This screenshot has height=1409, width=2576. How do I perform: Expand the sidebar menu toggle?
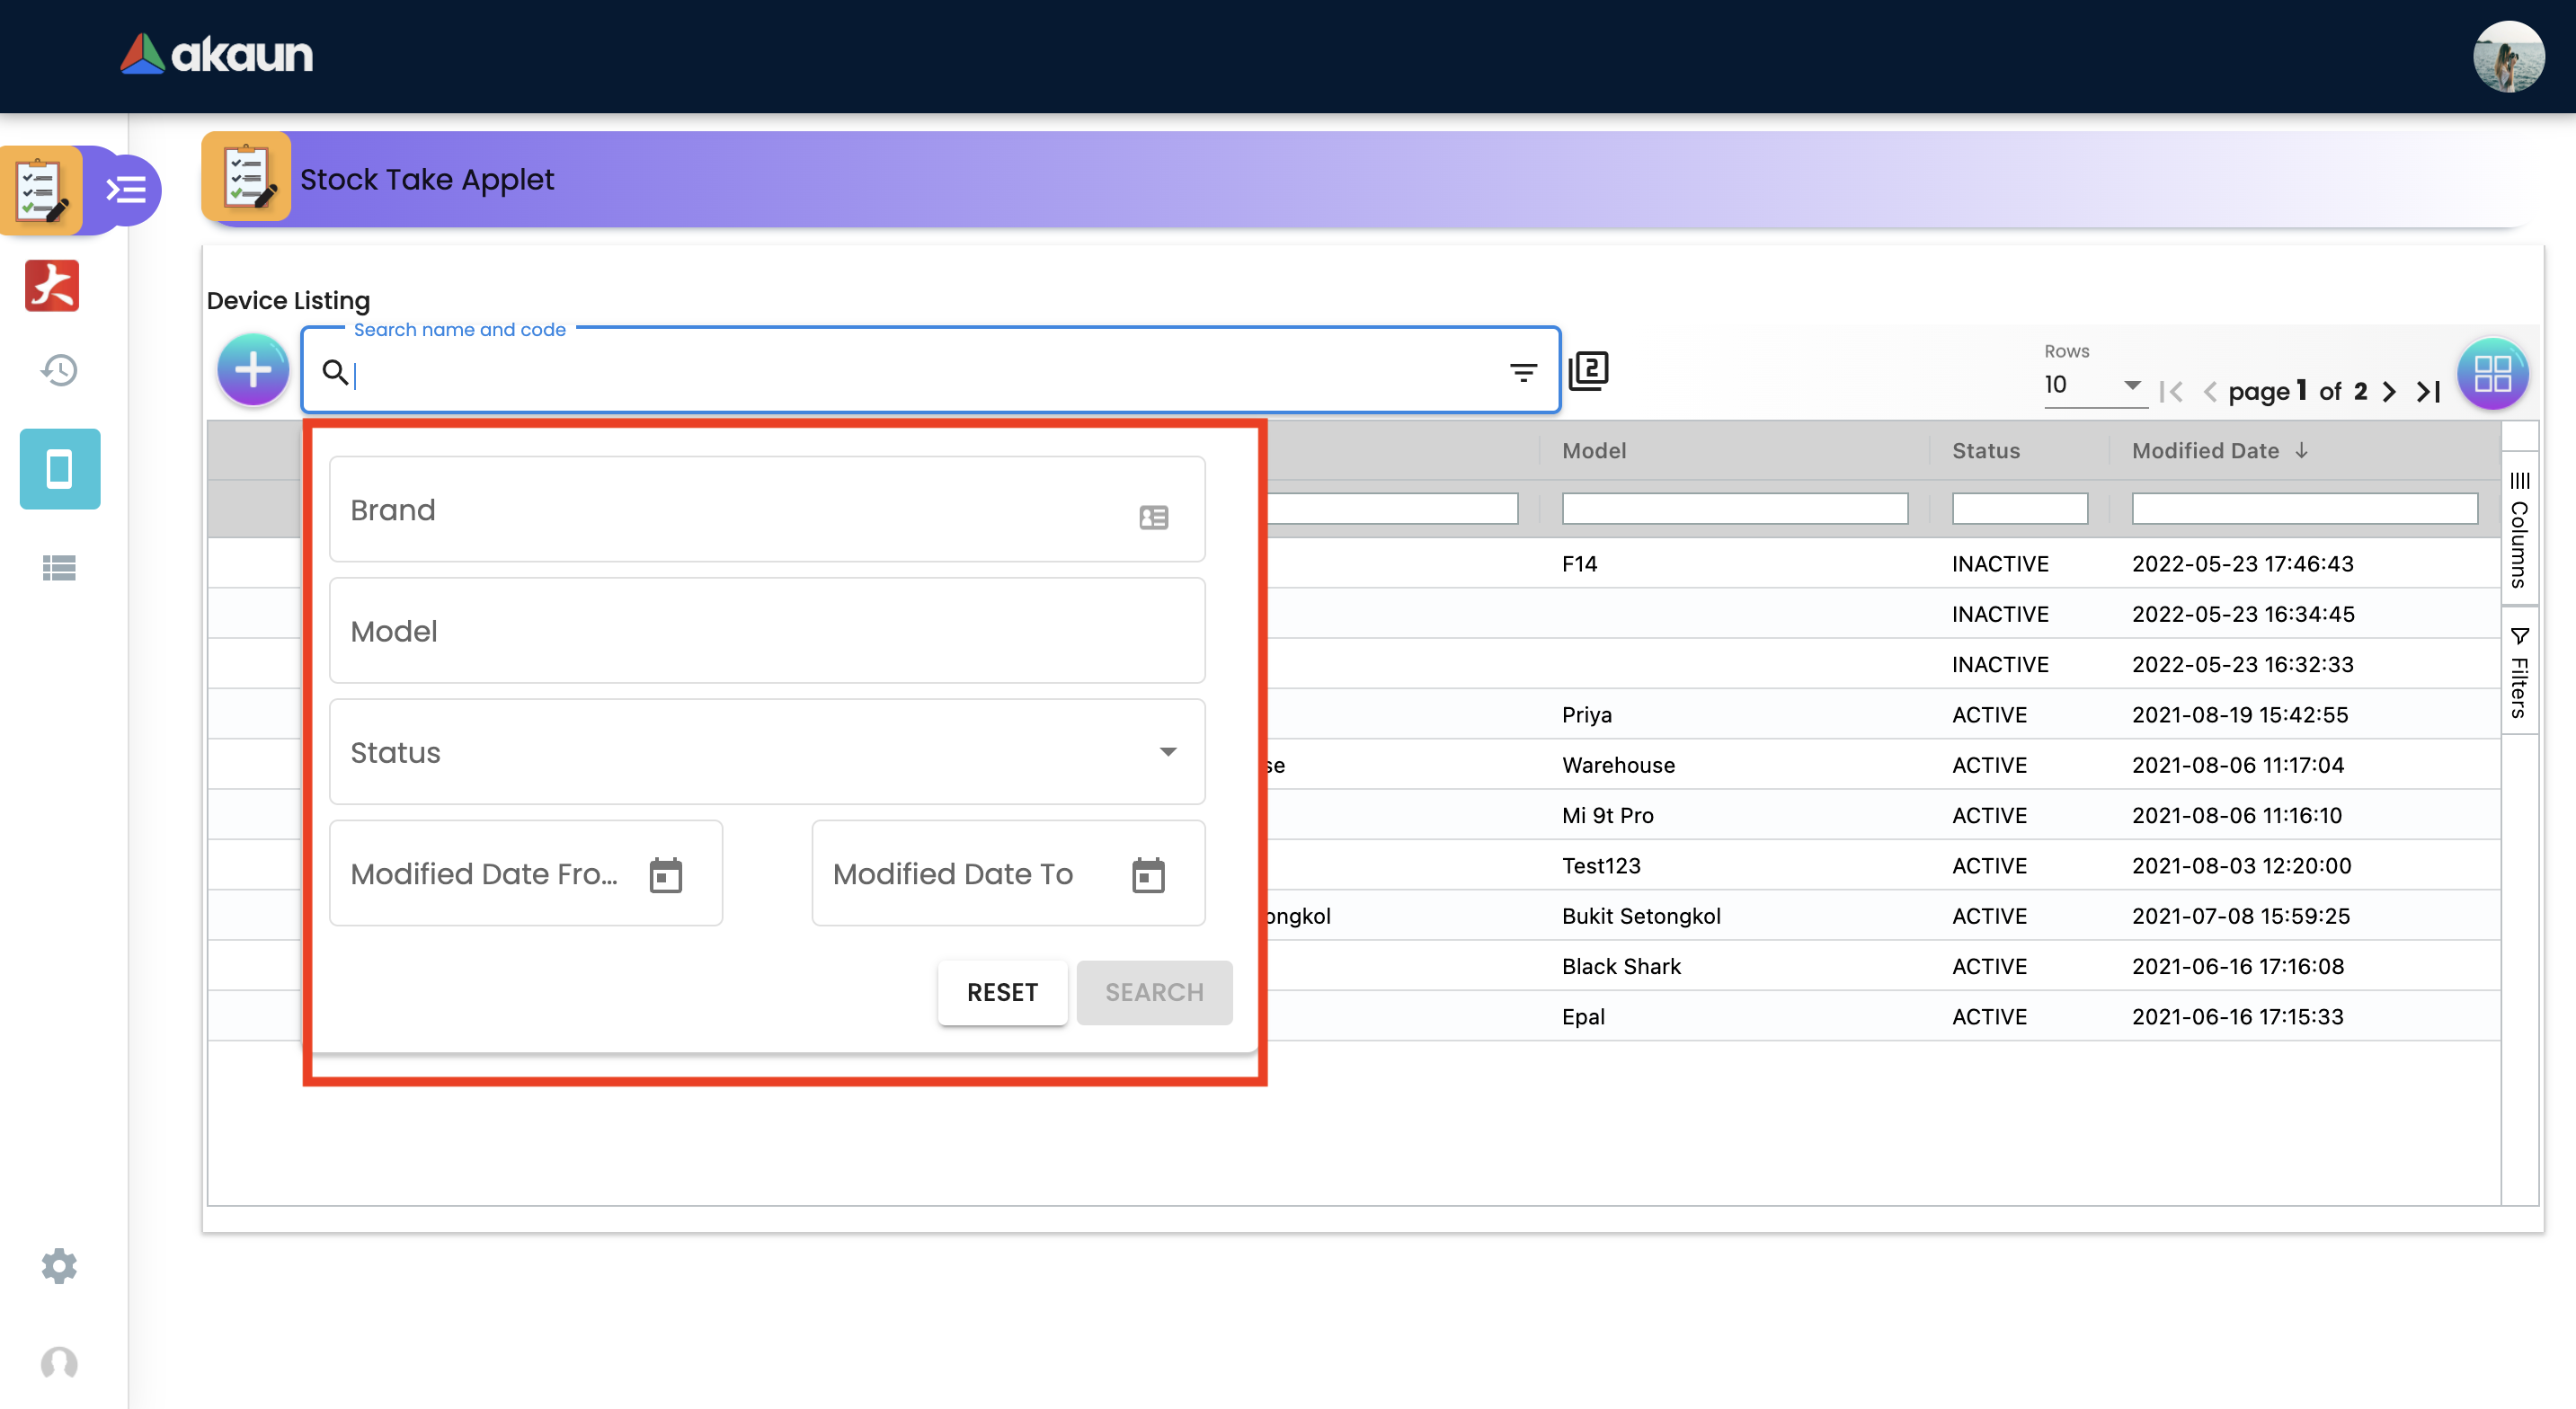click(x=127, y=190)
